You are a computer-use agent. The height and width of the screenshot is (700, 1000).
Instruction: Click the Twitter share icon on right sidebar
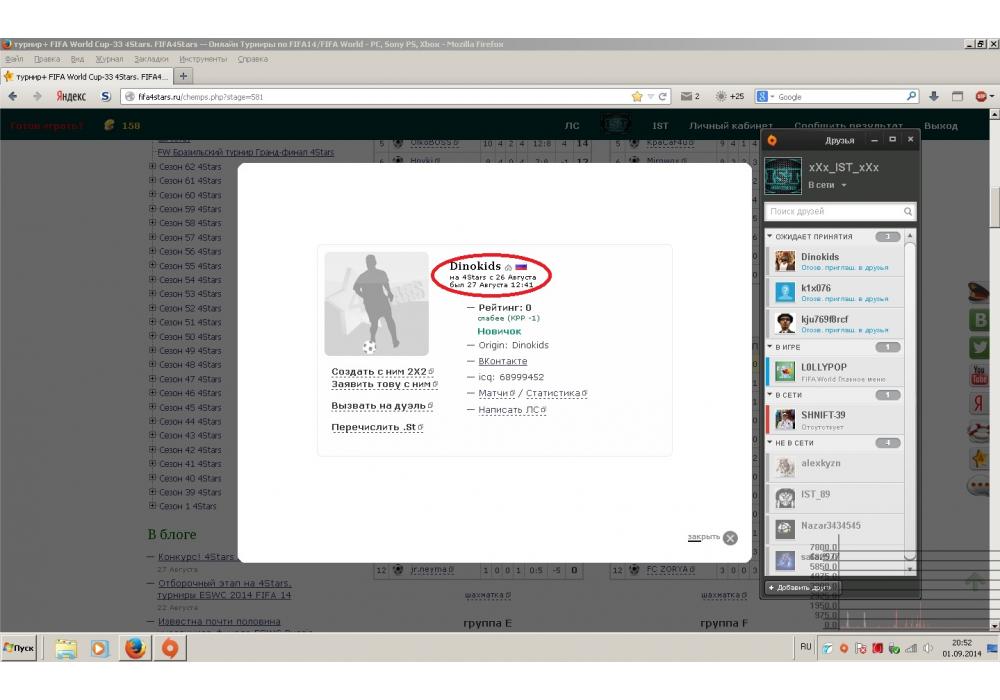979,348
